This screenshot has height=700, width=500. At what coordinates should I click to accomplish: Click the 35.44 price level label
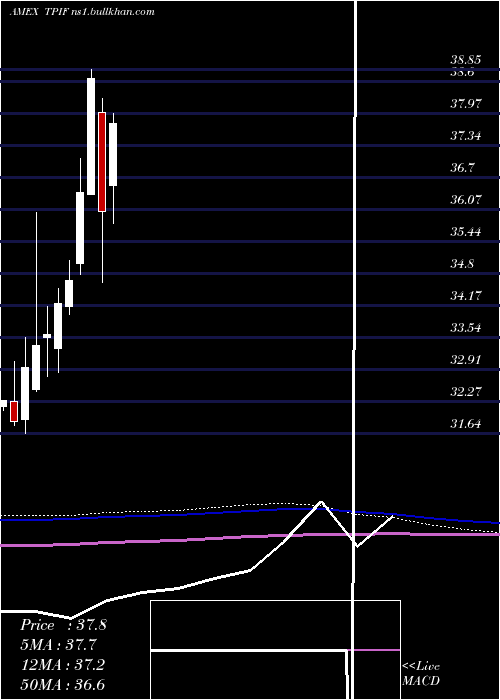466,232
